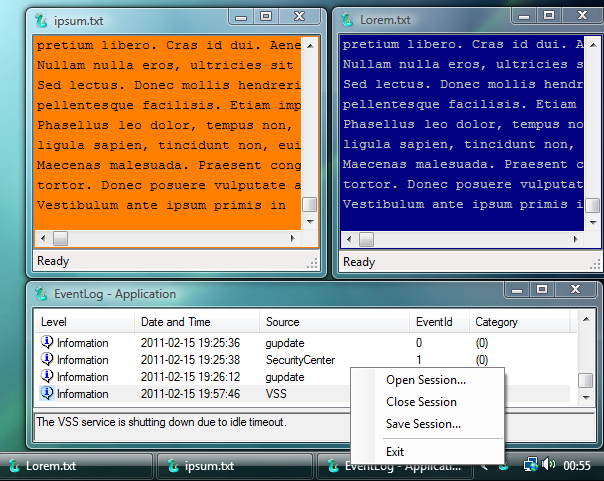Image resolution: width=604 pixels, height=481 pixels.
Task: Click the info icon of the SecurityCenter event
Action: [47, 359]
